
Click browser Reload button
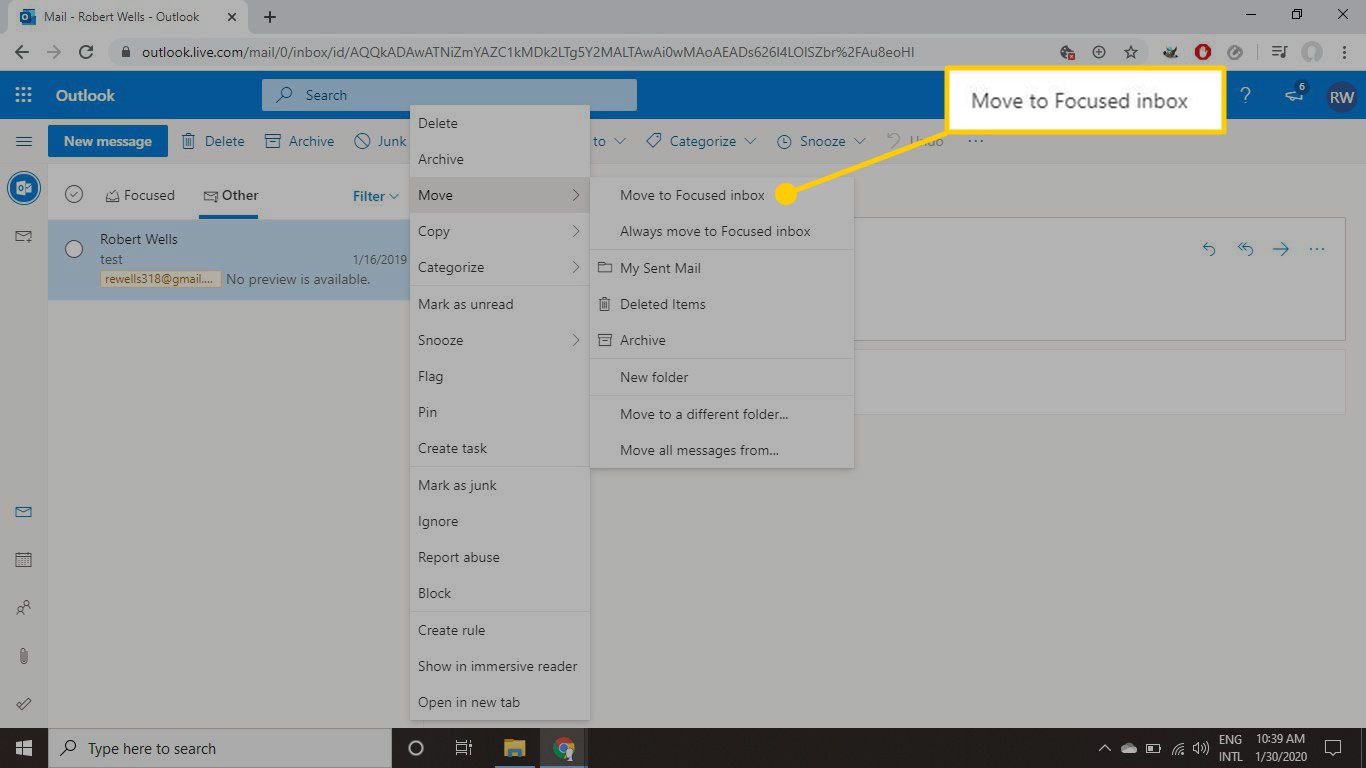86,52
